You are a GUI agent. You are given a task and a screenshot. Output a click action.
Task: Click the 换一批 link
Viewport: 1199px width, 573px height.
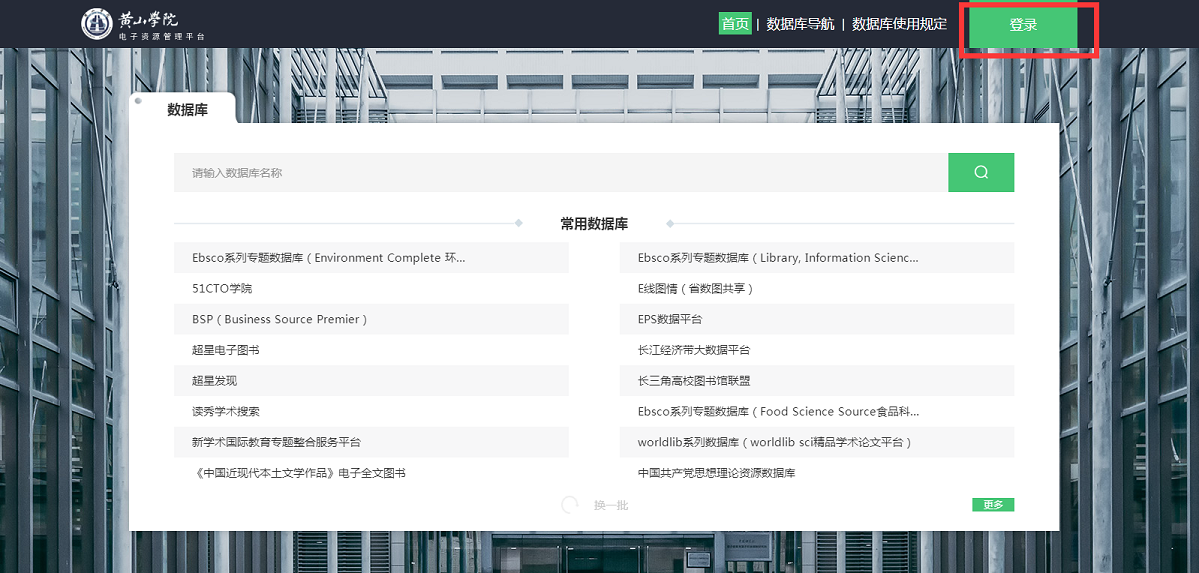coord(611,506)
